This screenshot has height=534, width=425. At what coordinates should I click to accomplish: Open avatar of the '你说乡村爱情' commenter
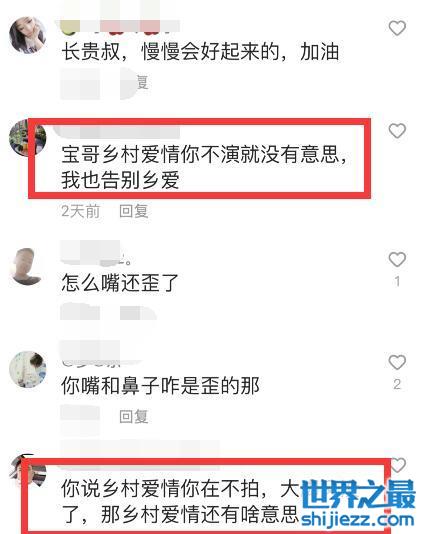(27, 472)
